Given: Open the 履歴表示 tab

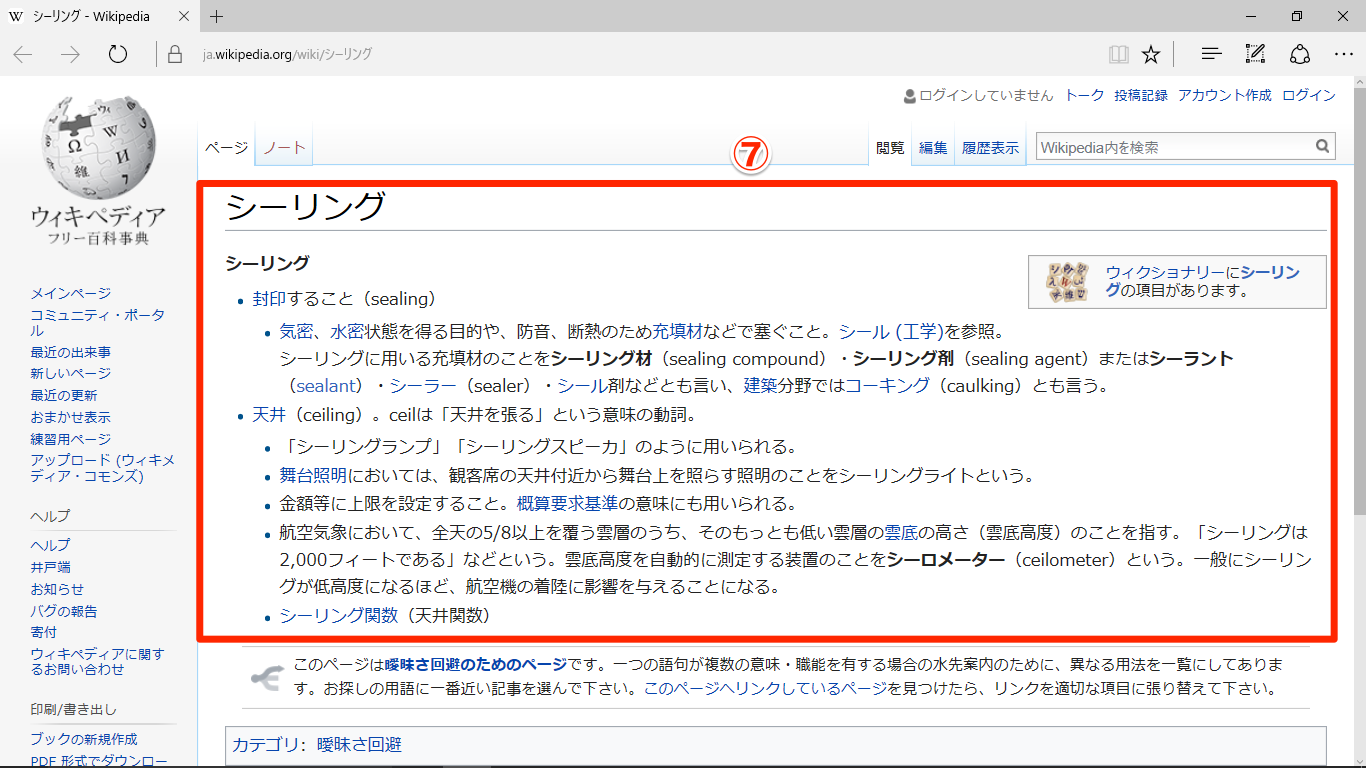Looking at the screenshot, I should [x=990, y=147].
